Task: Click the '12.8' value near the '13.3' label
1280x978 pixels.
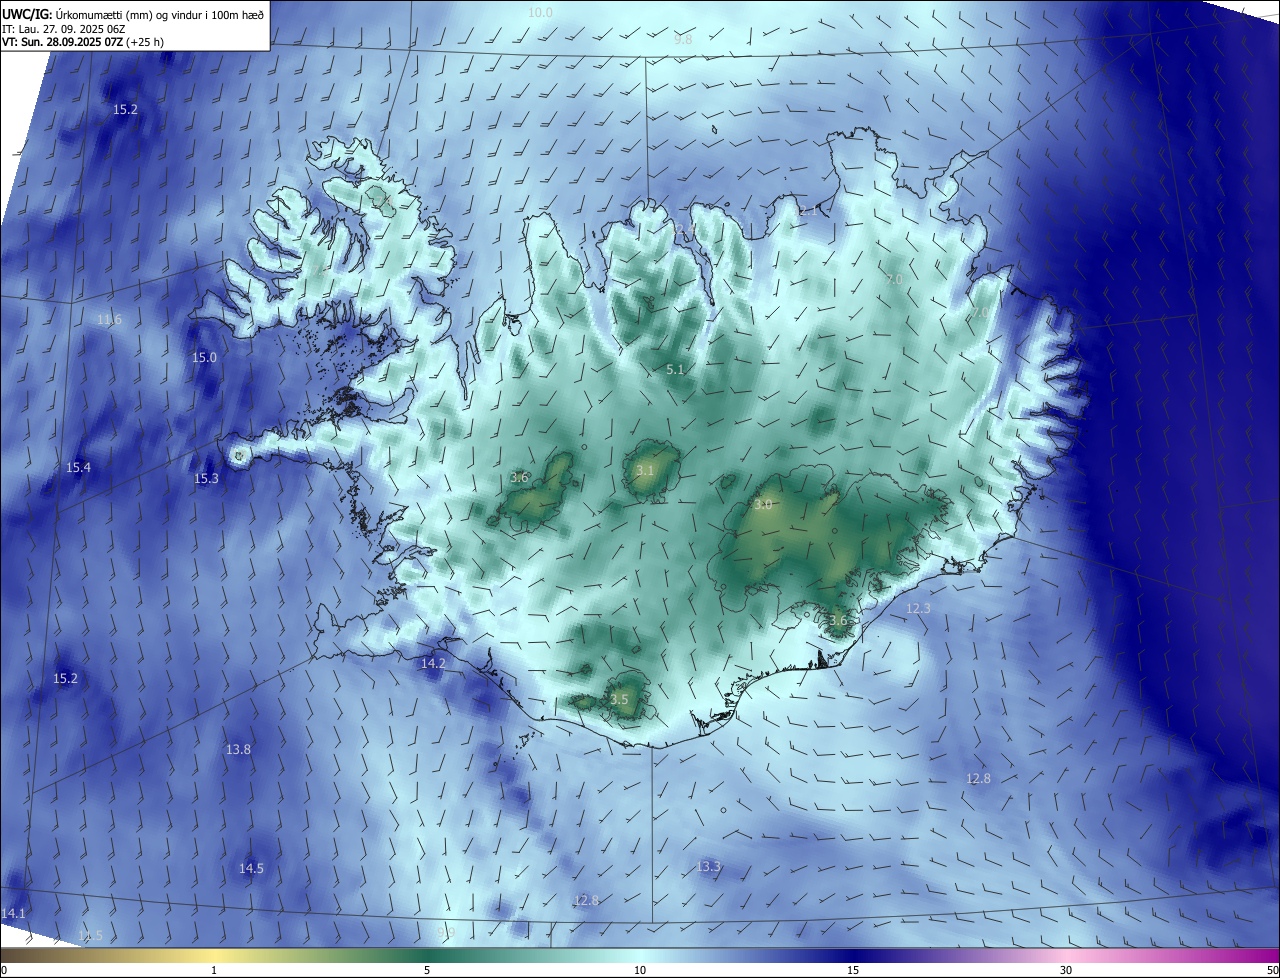Action: [586, 900]
